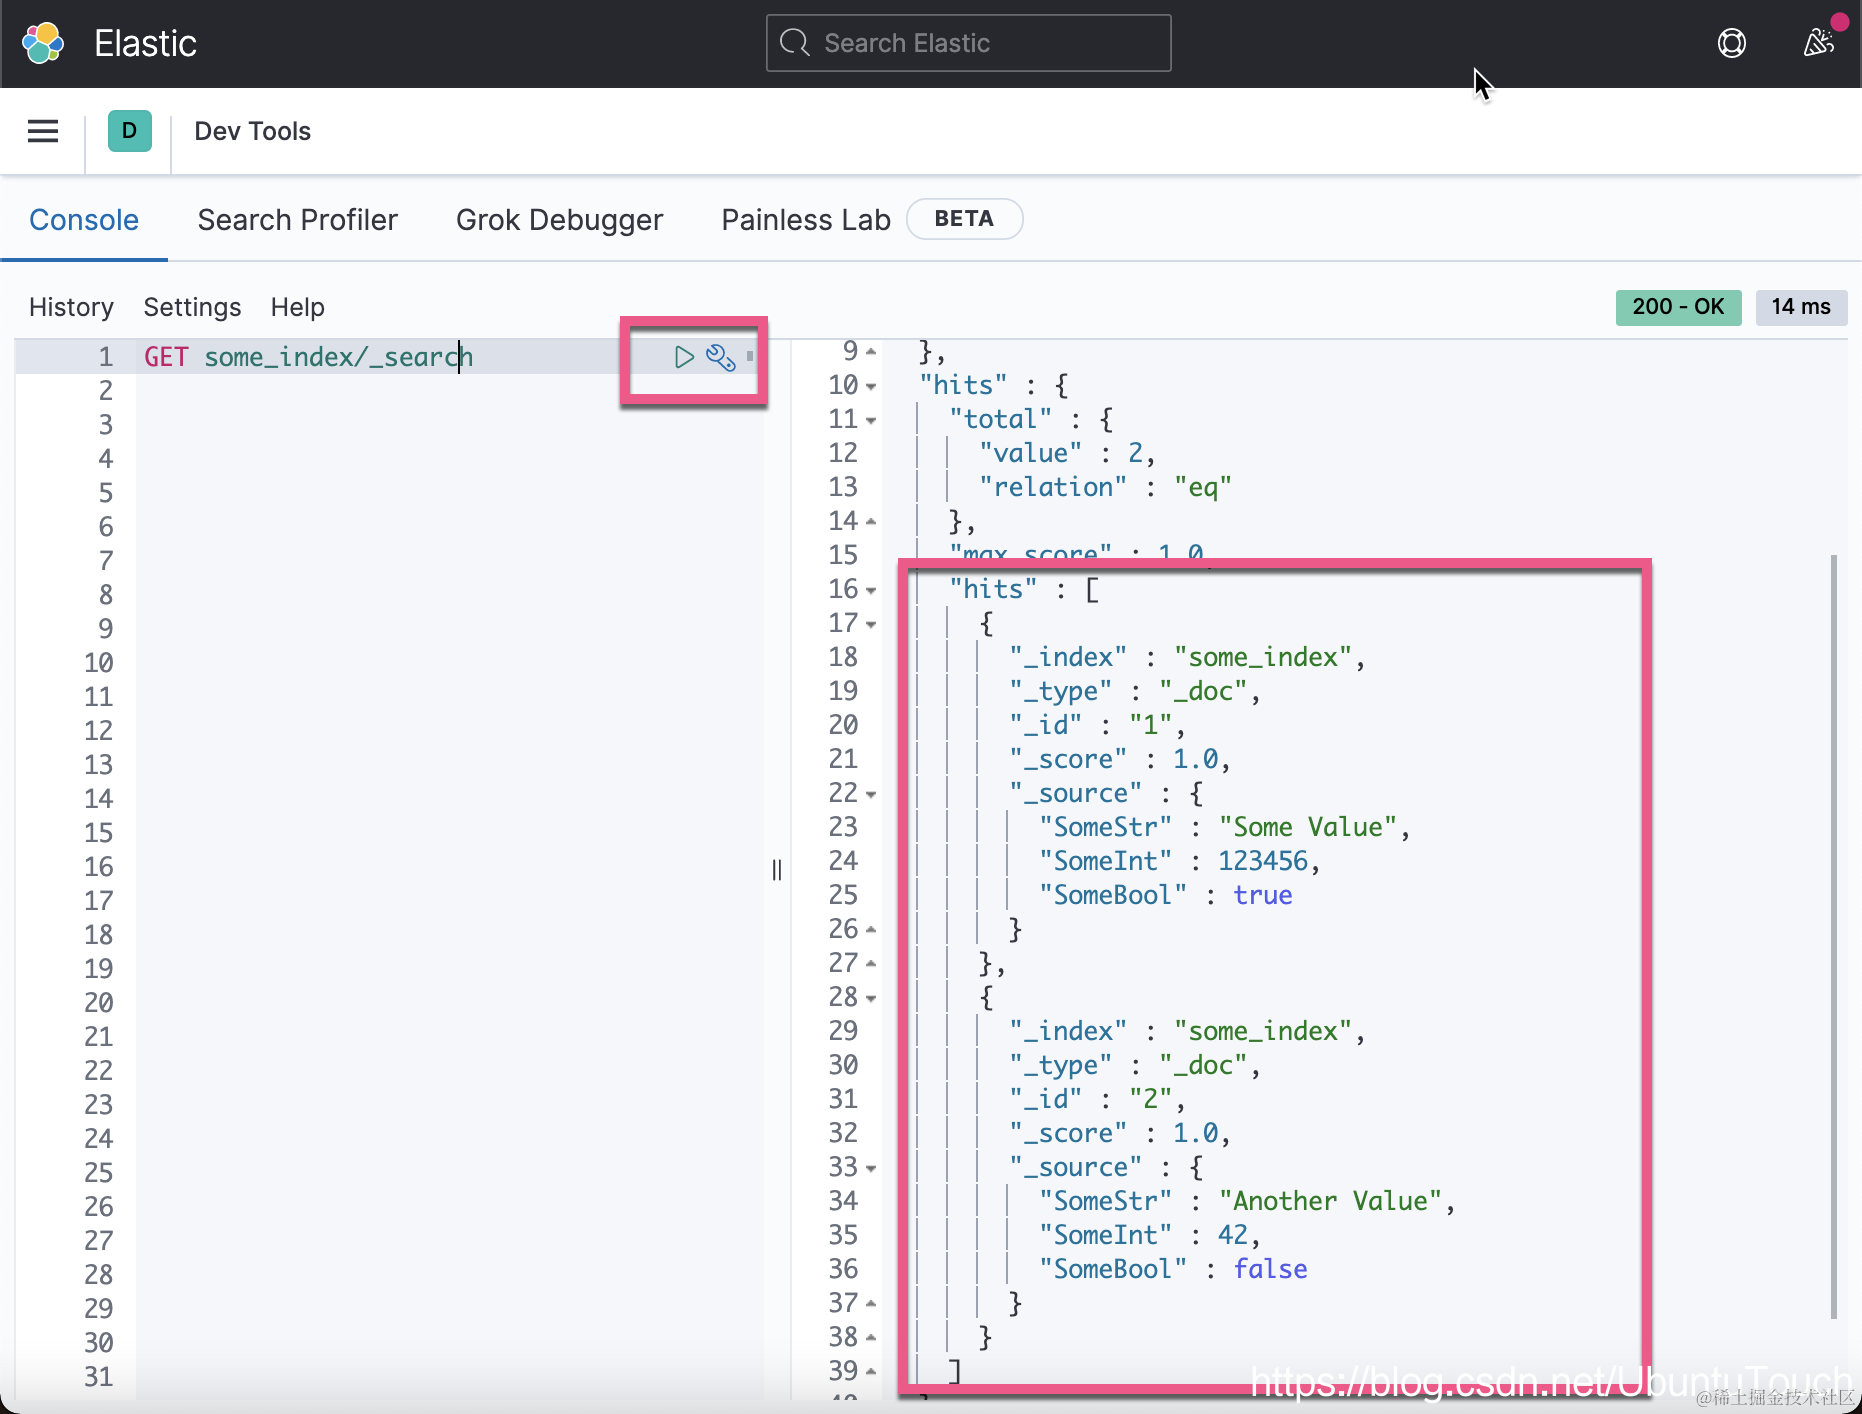
Task: Open the help menu lifebuoy icon
Action: pyautogui.click(x=1732, y=43)
